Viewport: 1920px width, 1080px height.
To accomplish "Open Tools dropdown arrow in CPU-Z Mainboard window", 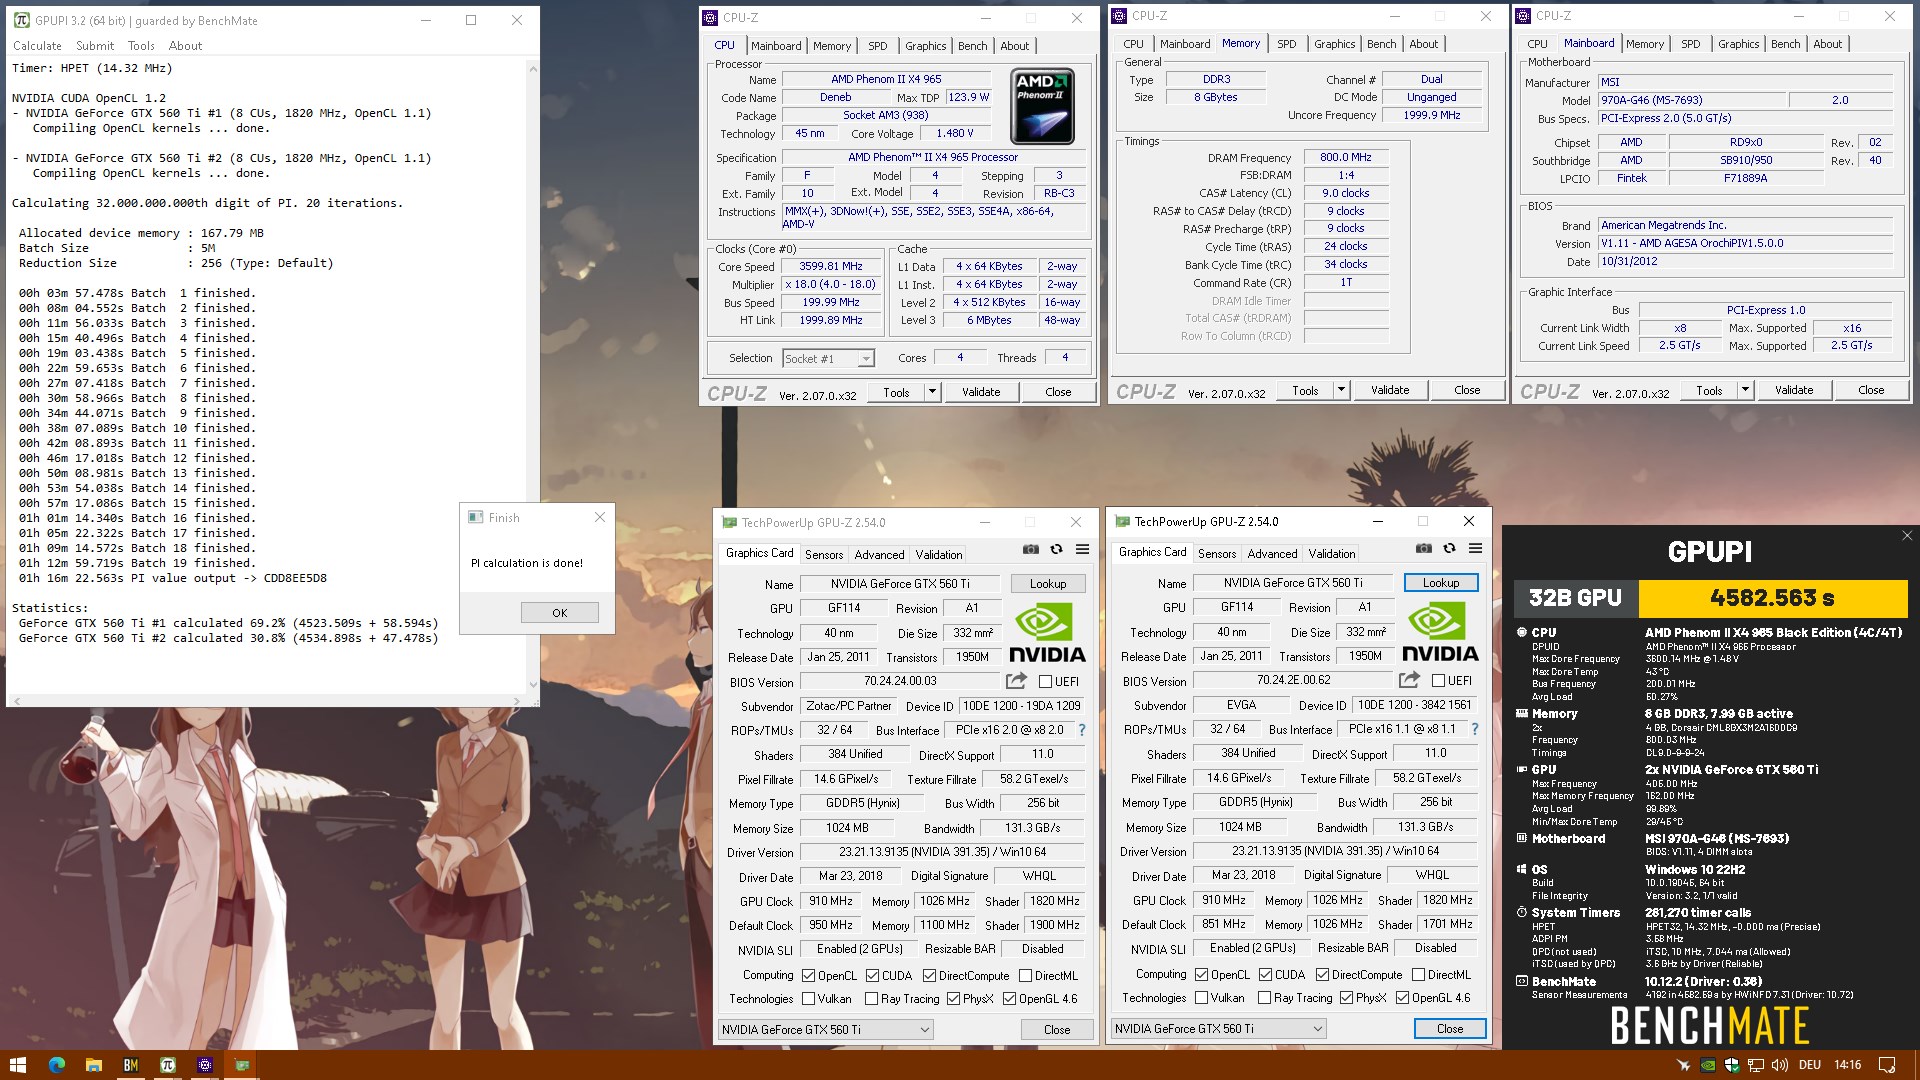I will pos(1745,390).
